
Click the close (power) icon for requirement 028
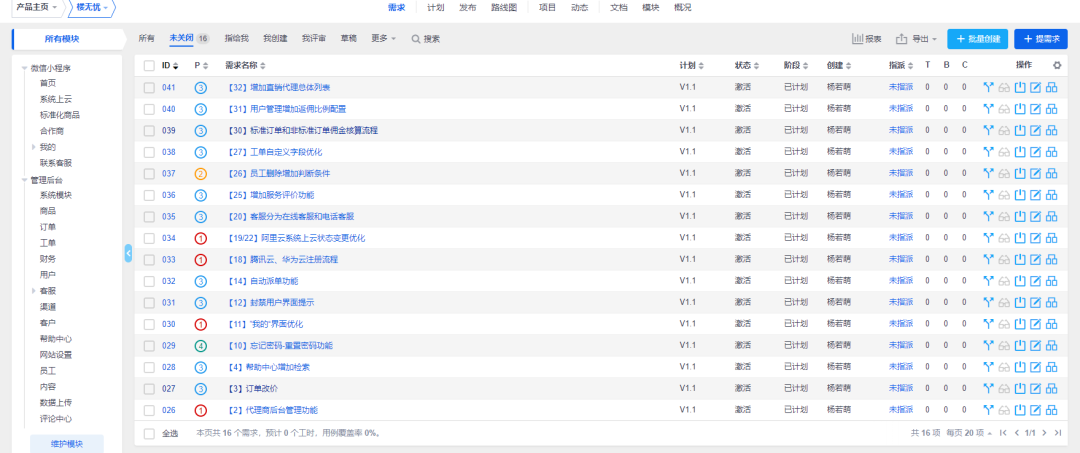(x=1021, y=367)
